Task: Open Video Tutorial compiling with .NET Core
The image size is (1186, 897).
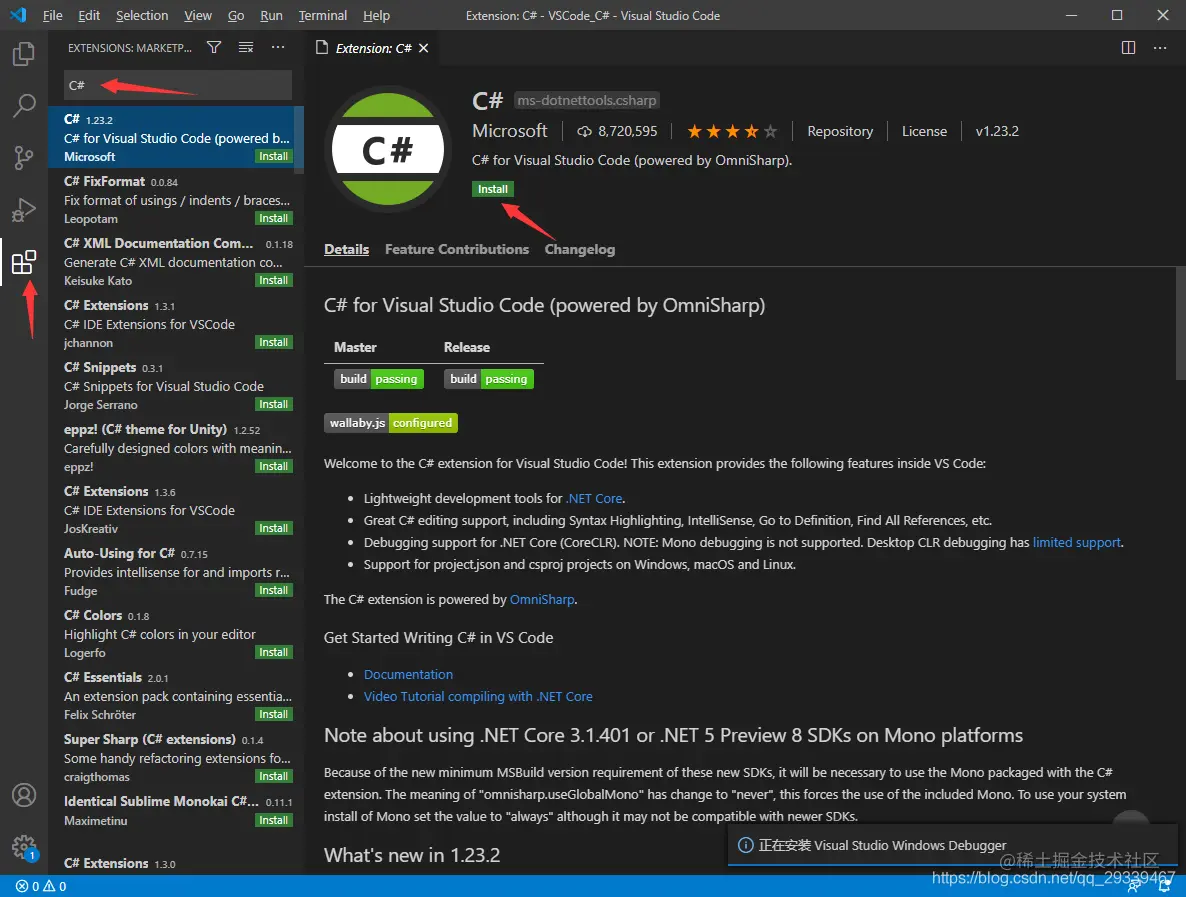Action: pyautogui.click(x=478, y=696)
